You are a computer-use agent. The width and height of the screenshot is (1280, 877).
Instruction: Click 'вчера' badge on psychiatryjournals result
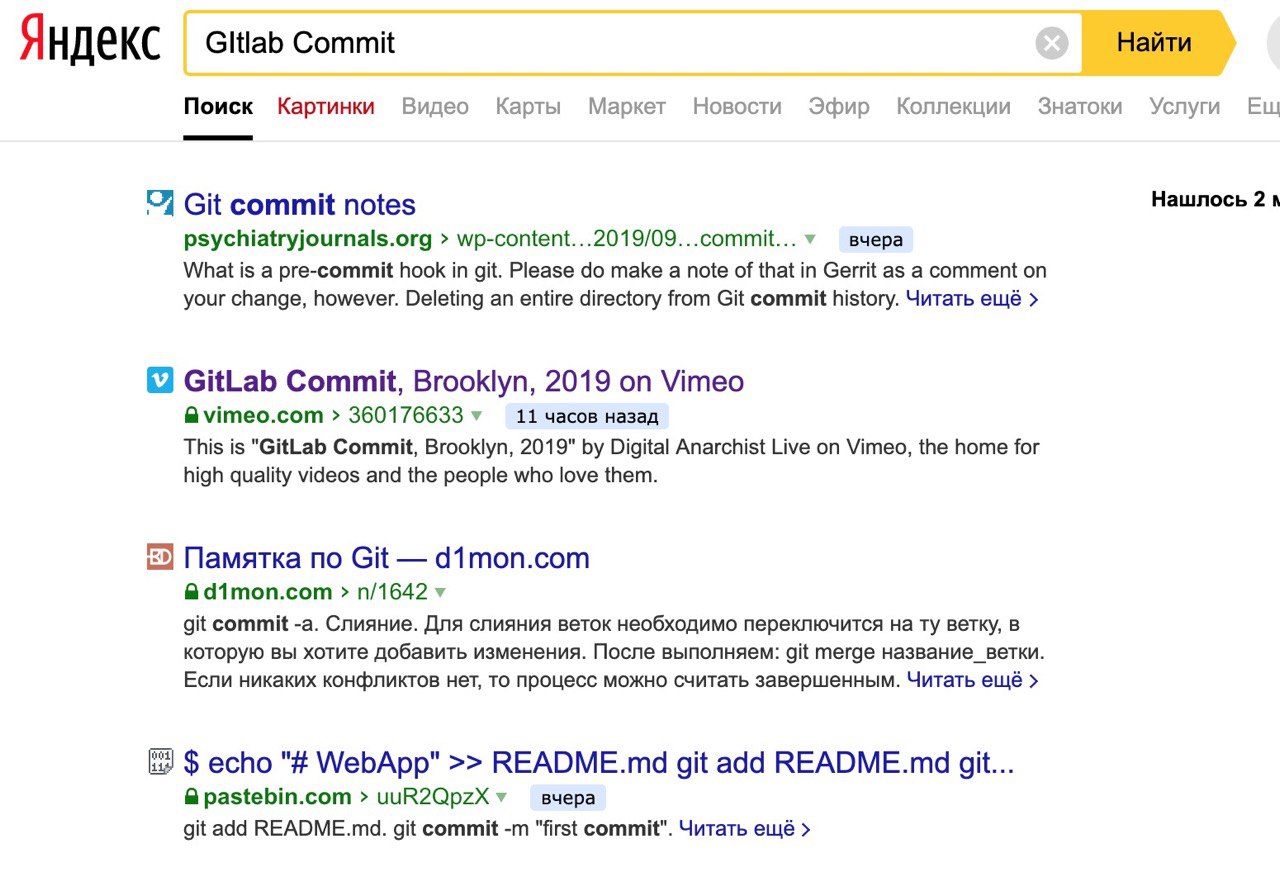point(876,240)
